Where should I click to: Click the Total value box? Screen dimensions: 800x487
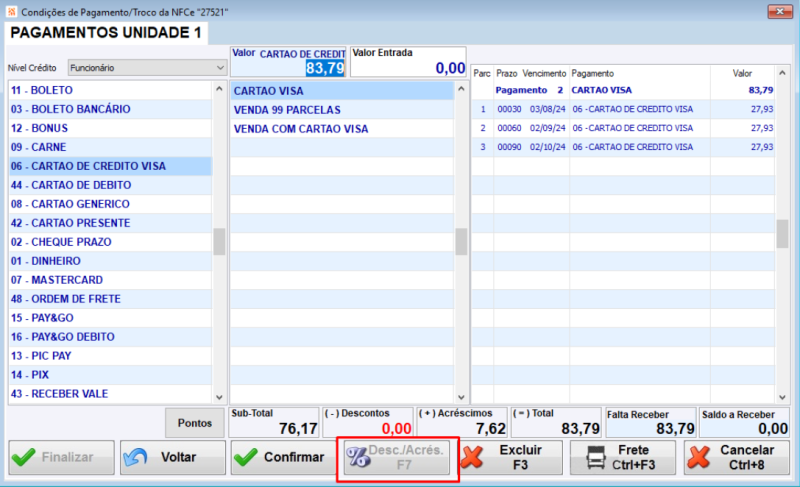(x=557, y=423)
